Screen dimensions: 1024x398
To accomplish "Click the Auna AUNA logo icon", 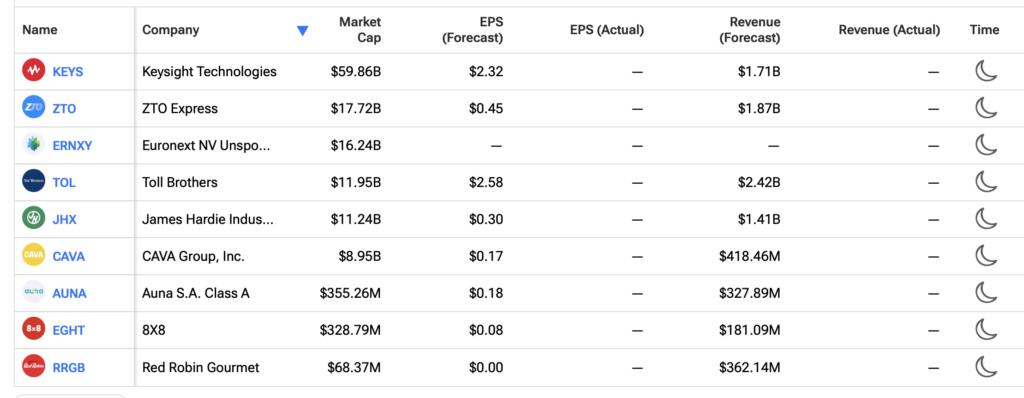I will pyautogui.click(x=33, y=292).
